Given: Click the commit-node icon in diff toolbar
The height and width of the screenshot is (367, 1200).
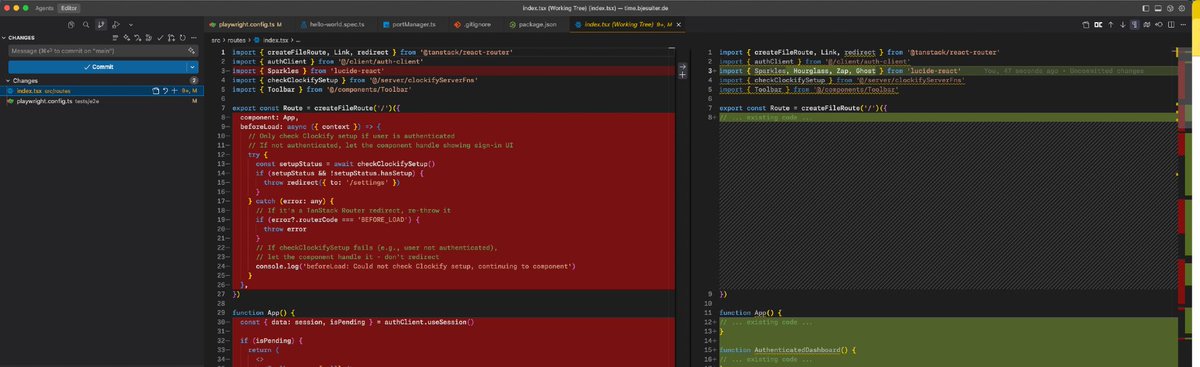Looking at the screenshot, I should coord(1159,24).
